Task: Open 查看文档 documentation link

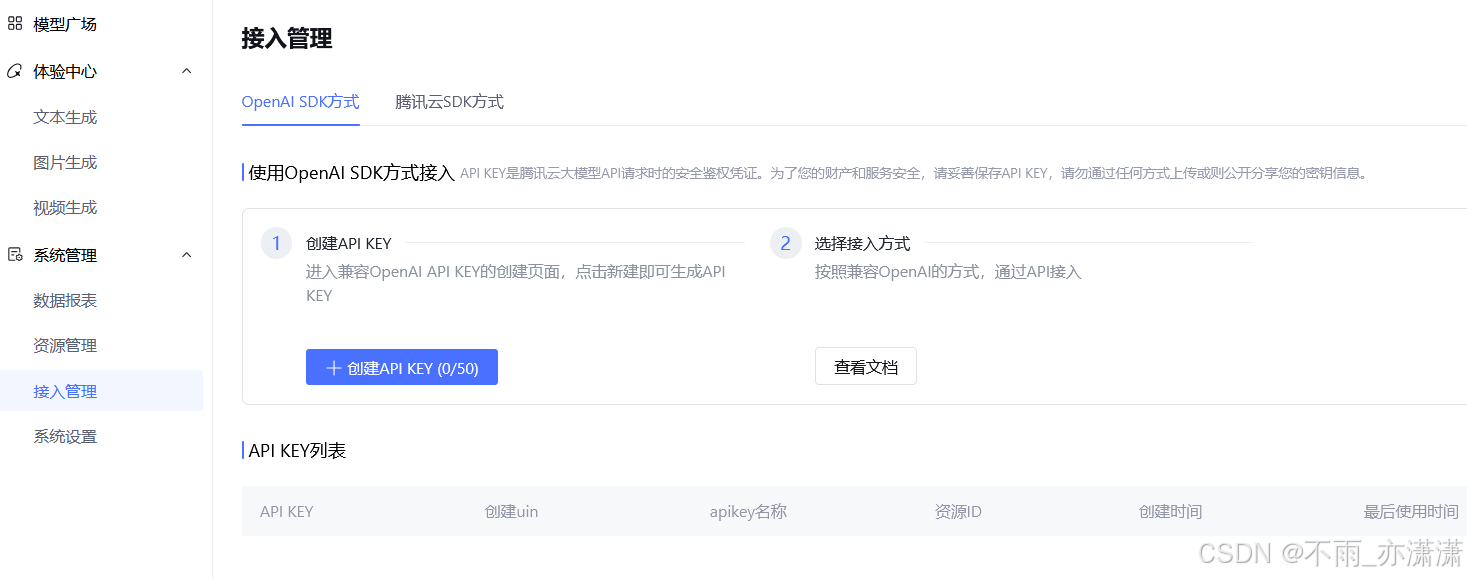Action: pos(865,365)
